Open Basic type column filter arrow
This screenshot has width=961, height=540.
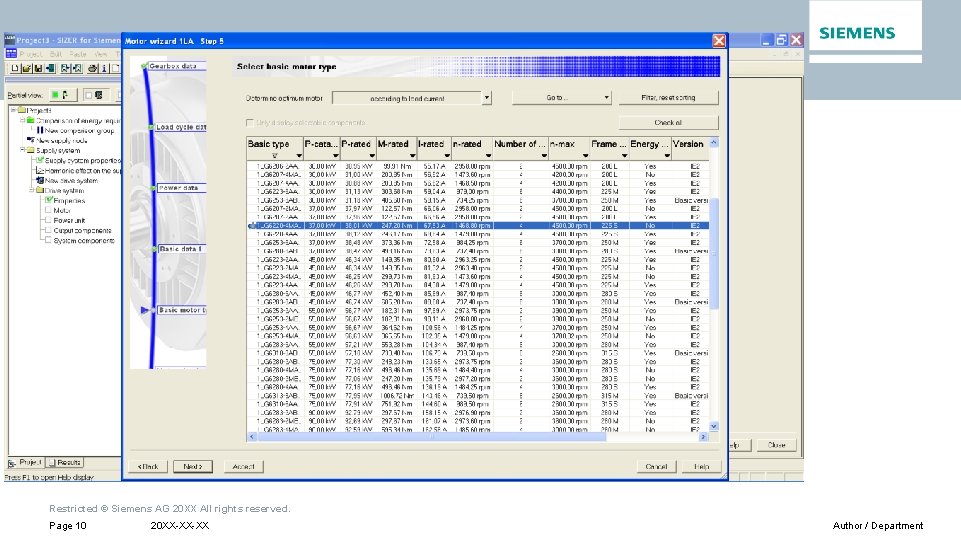point(298,156)
